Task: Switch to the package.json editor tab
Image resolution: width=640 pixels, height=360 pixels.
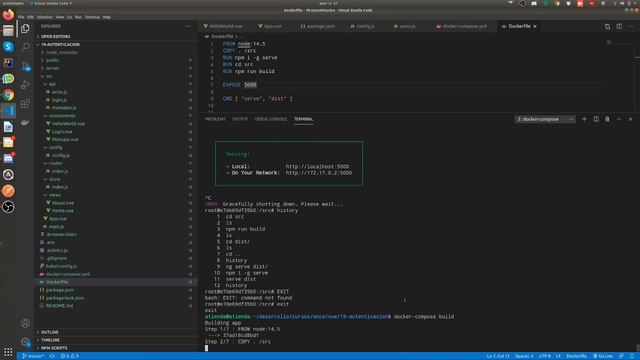Action: (x=320, y=26)
